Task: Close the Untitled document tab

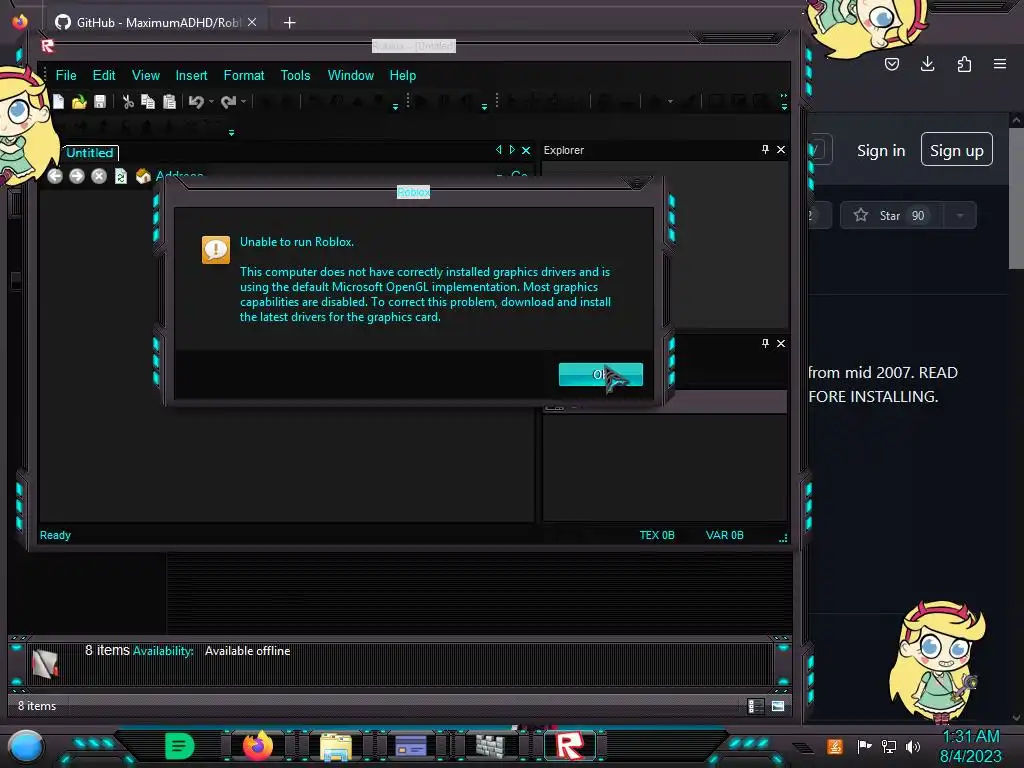Action: (526, 150)
